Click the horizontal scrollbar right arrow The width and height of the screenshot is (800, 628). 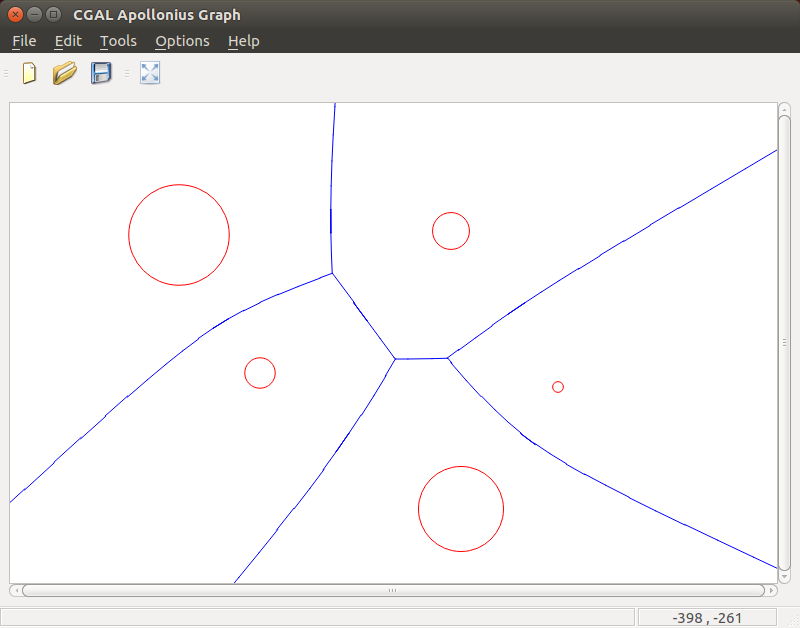[771, 590]
